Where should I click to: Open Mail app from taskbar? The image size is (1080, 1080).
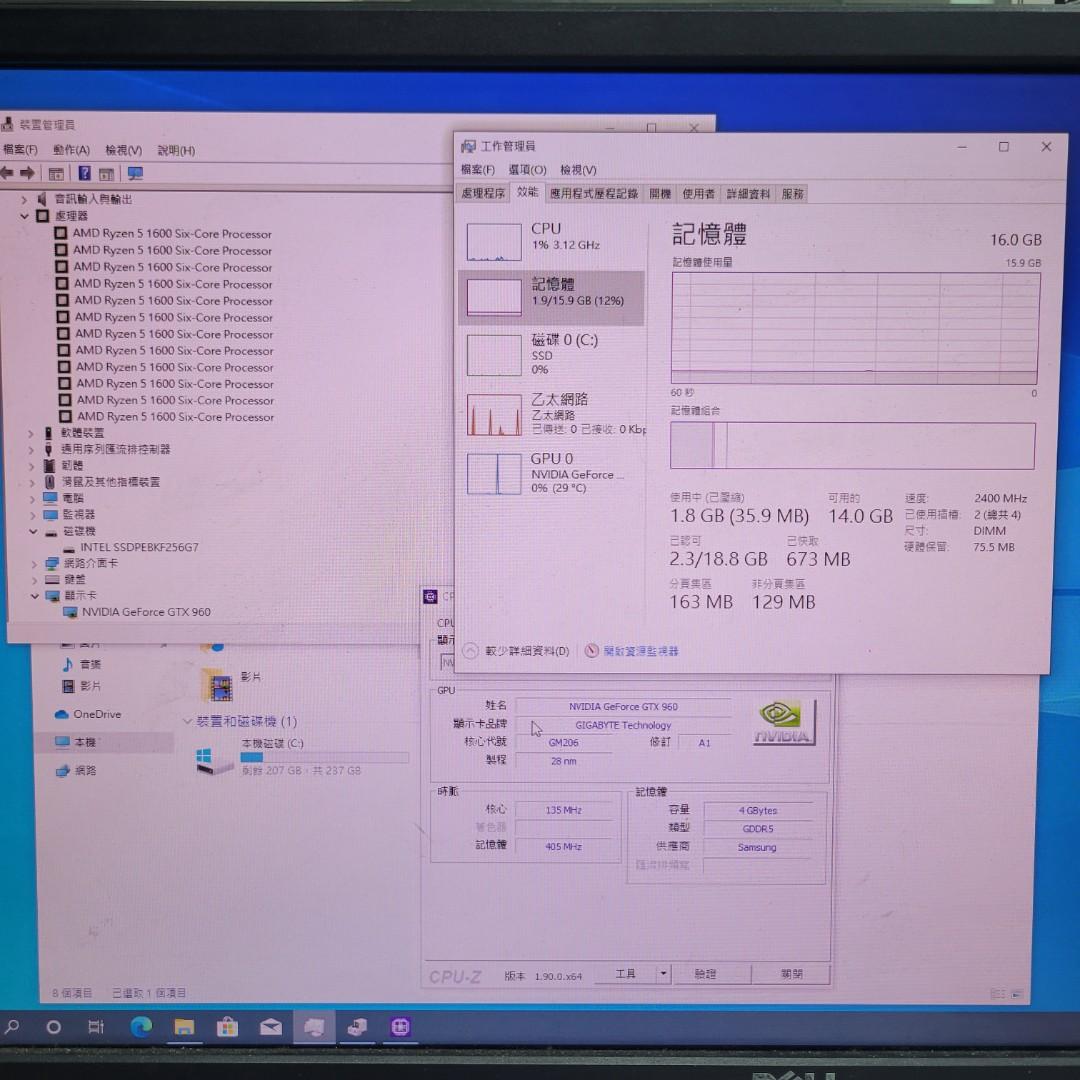271,1028
